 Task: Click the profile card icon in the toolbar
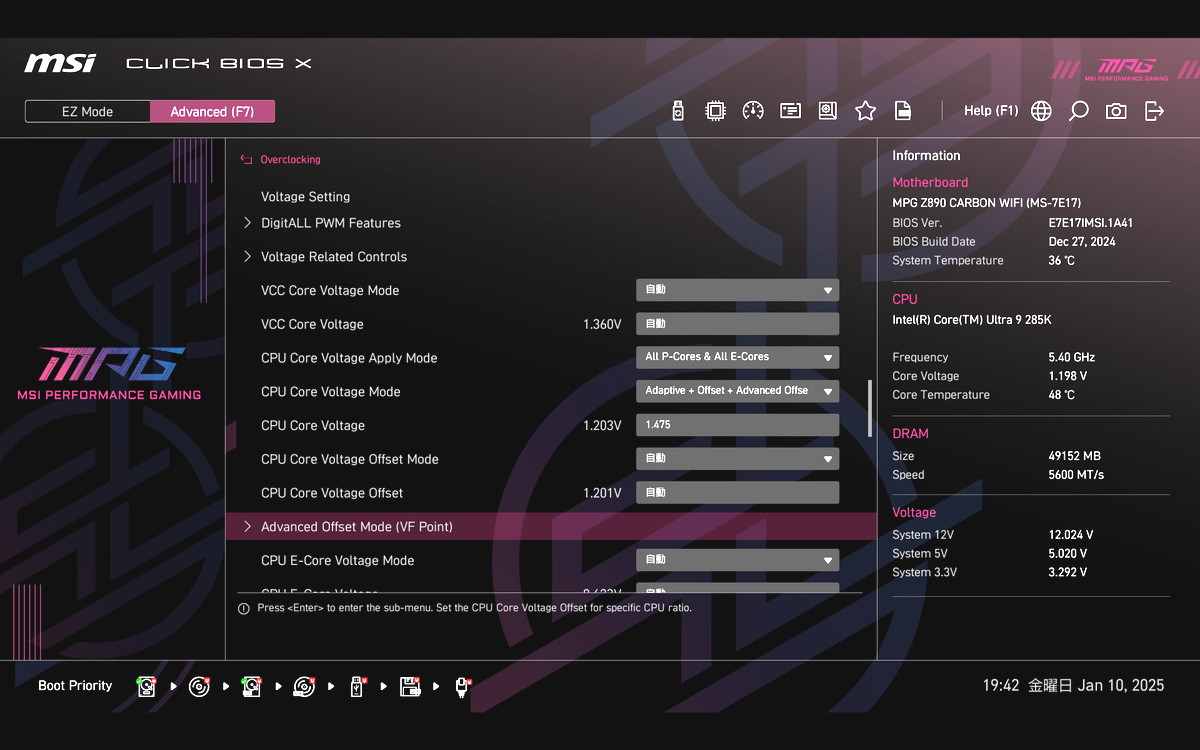[x=791, y=111]
